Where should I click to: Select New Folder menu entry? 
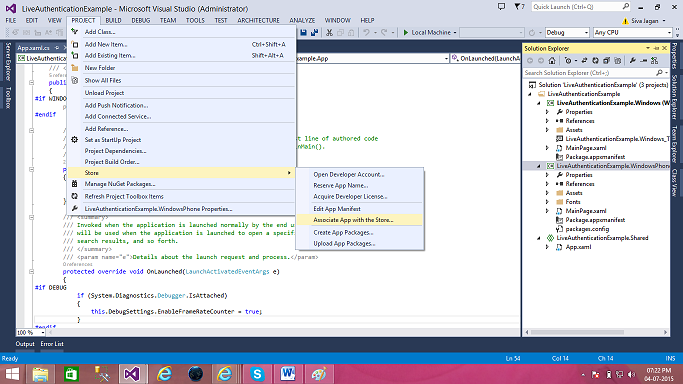pyautogui.click(x=182, y=68)
